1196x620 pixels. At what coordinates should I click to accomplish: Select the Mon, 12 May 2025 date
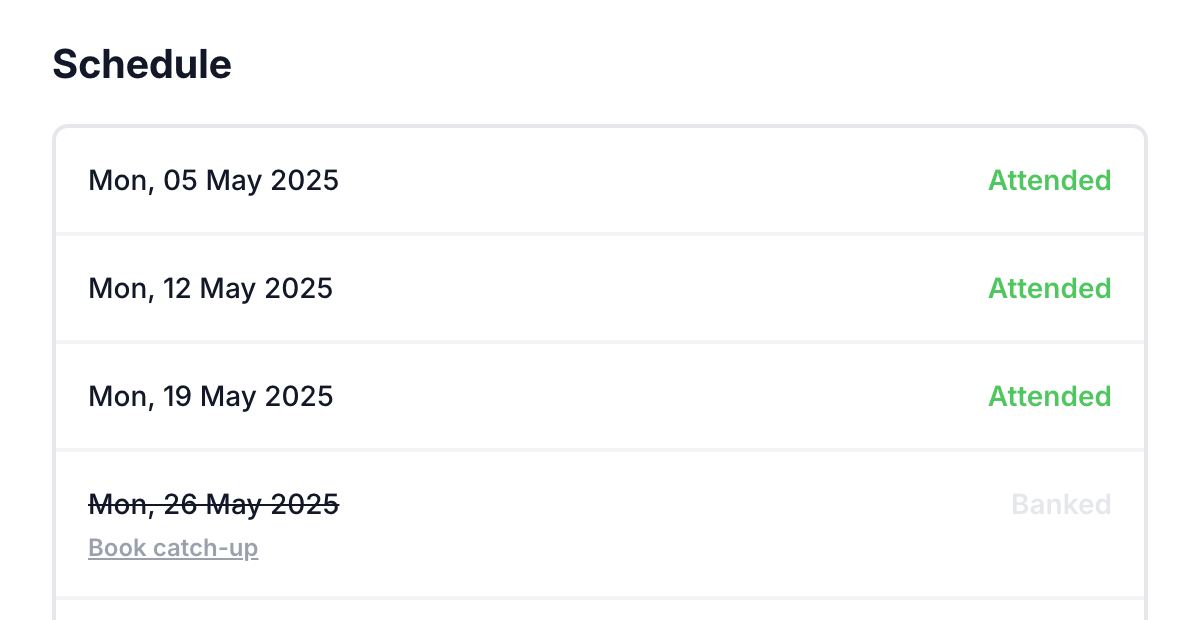pos(210,289)
